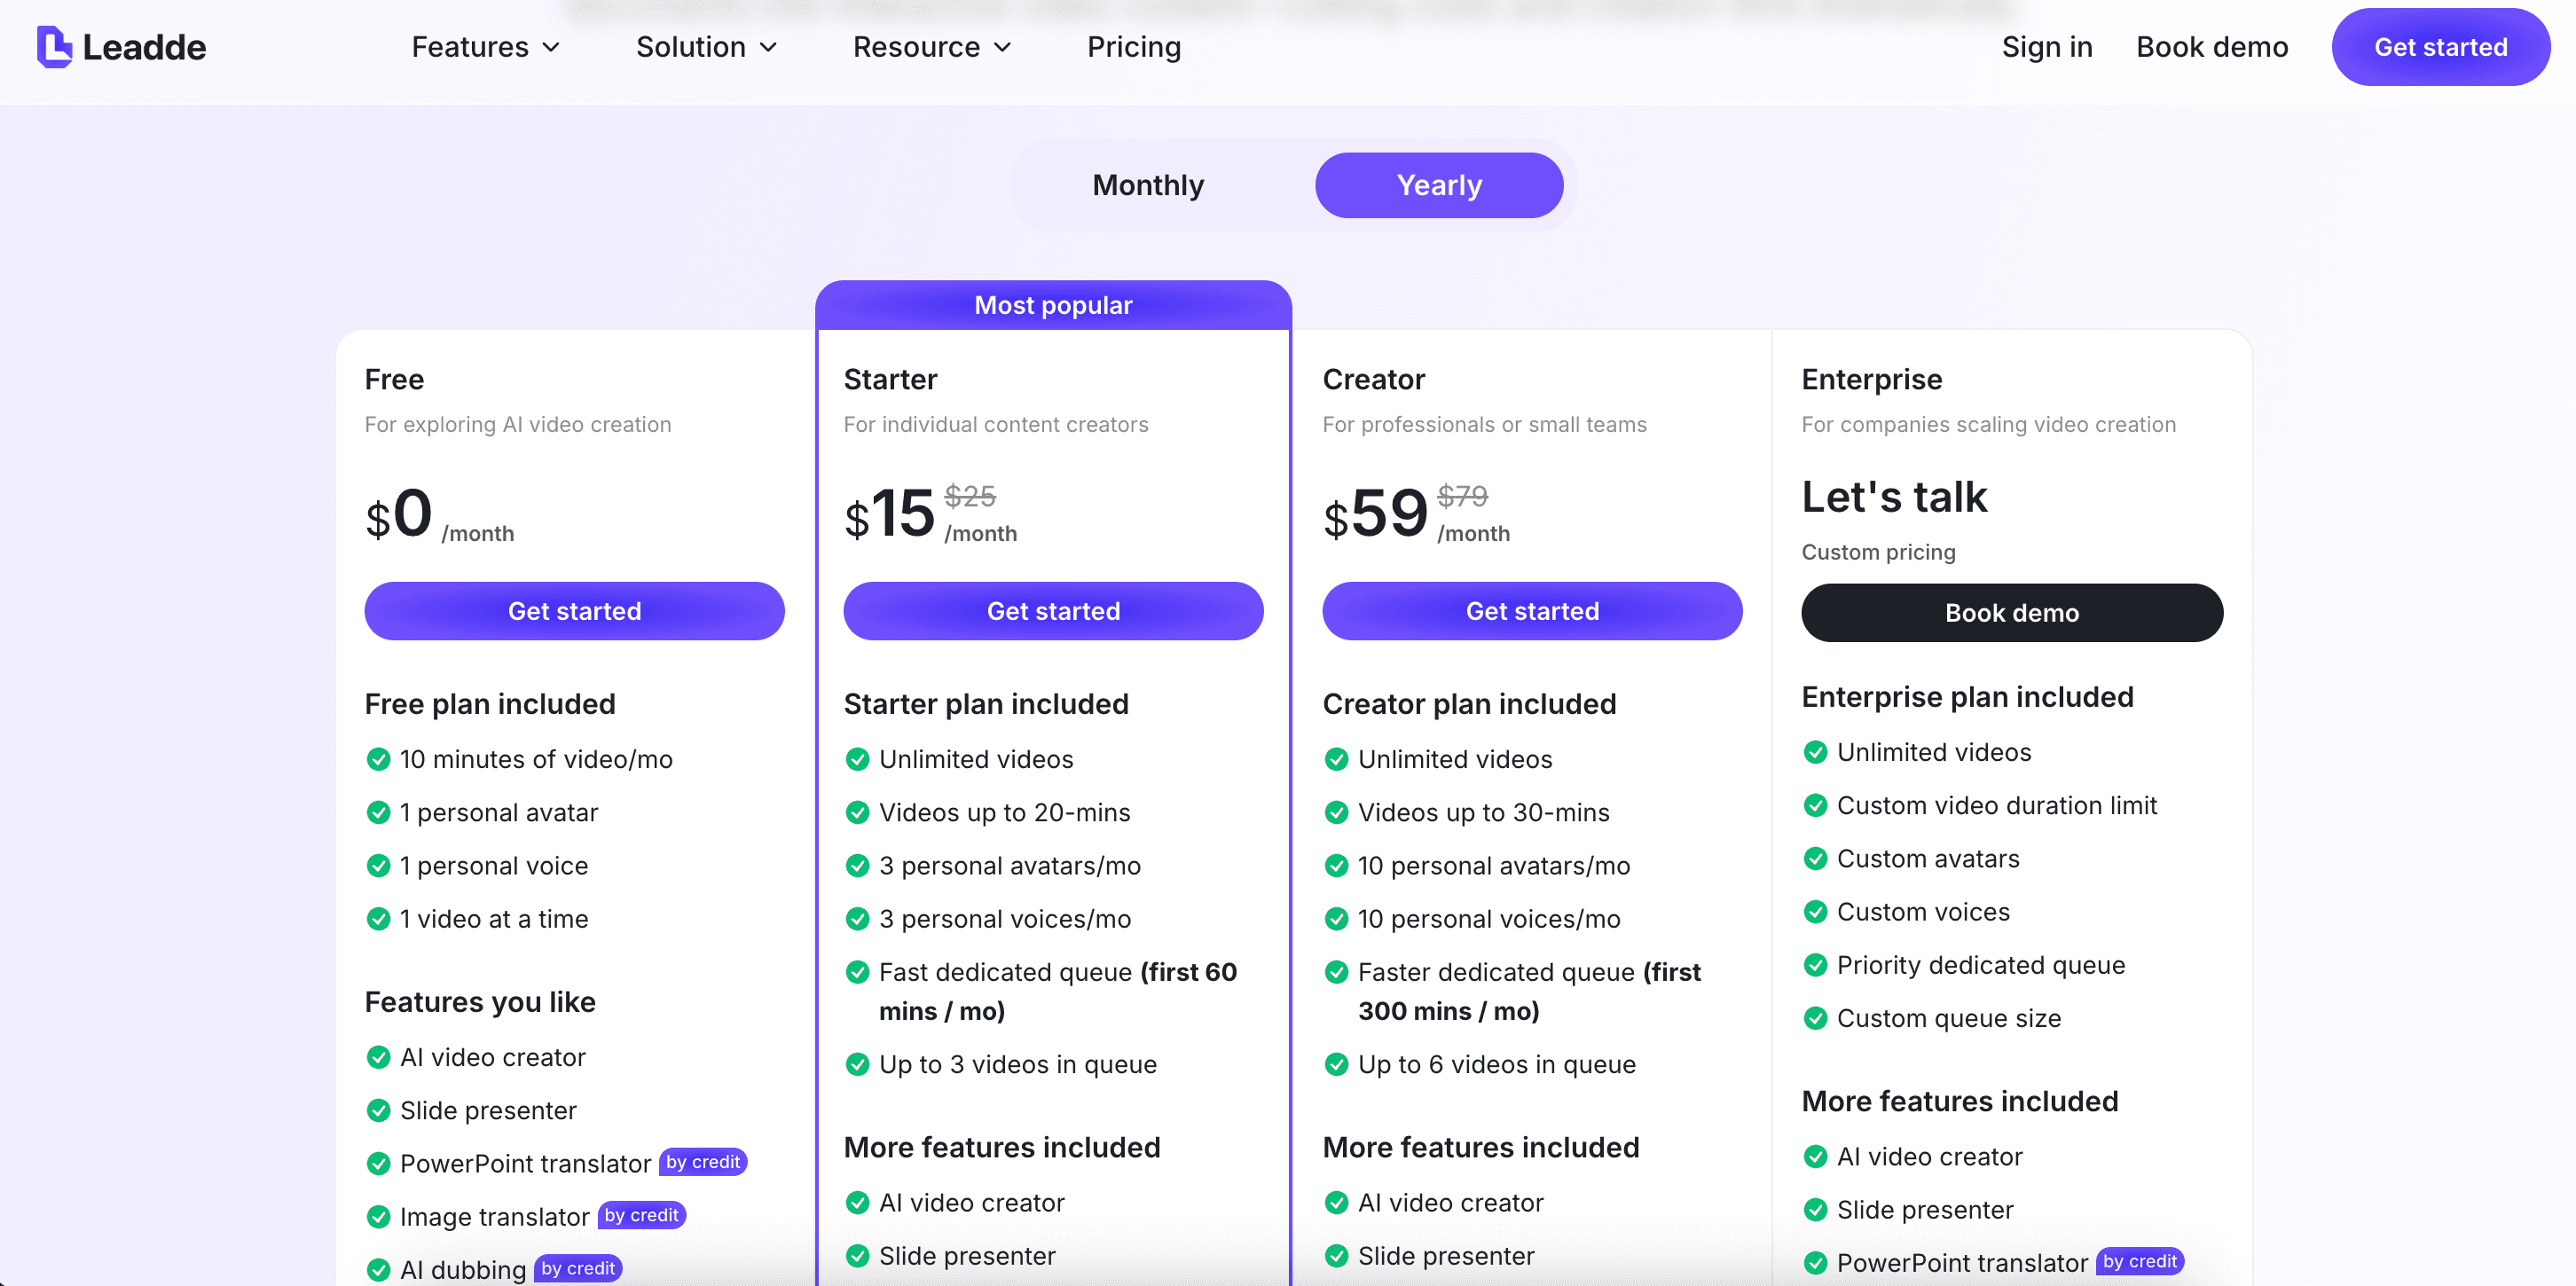The height and width of the screenshot is (1286, 2576).
Task: Click the black Book demo Enterprise button
Action: pyautogui.click(x=2011, y=613)
